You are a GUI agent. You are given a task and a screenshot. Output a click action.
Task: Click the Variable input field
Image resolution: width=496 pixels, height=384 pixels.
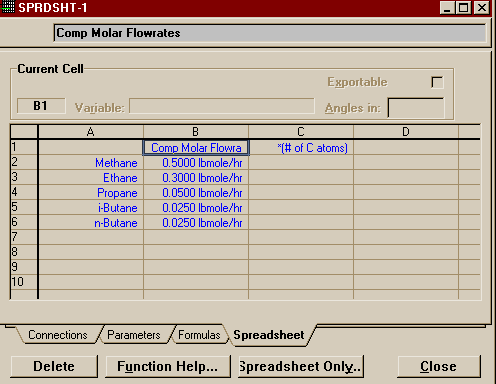point(222,106)
